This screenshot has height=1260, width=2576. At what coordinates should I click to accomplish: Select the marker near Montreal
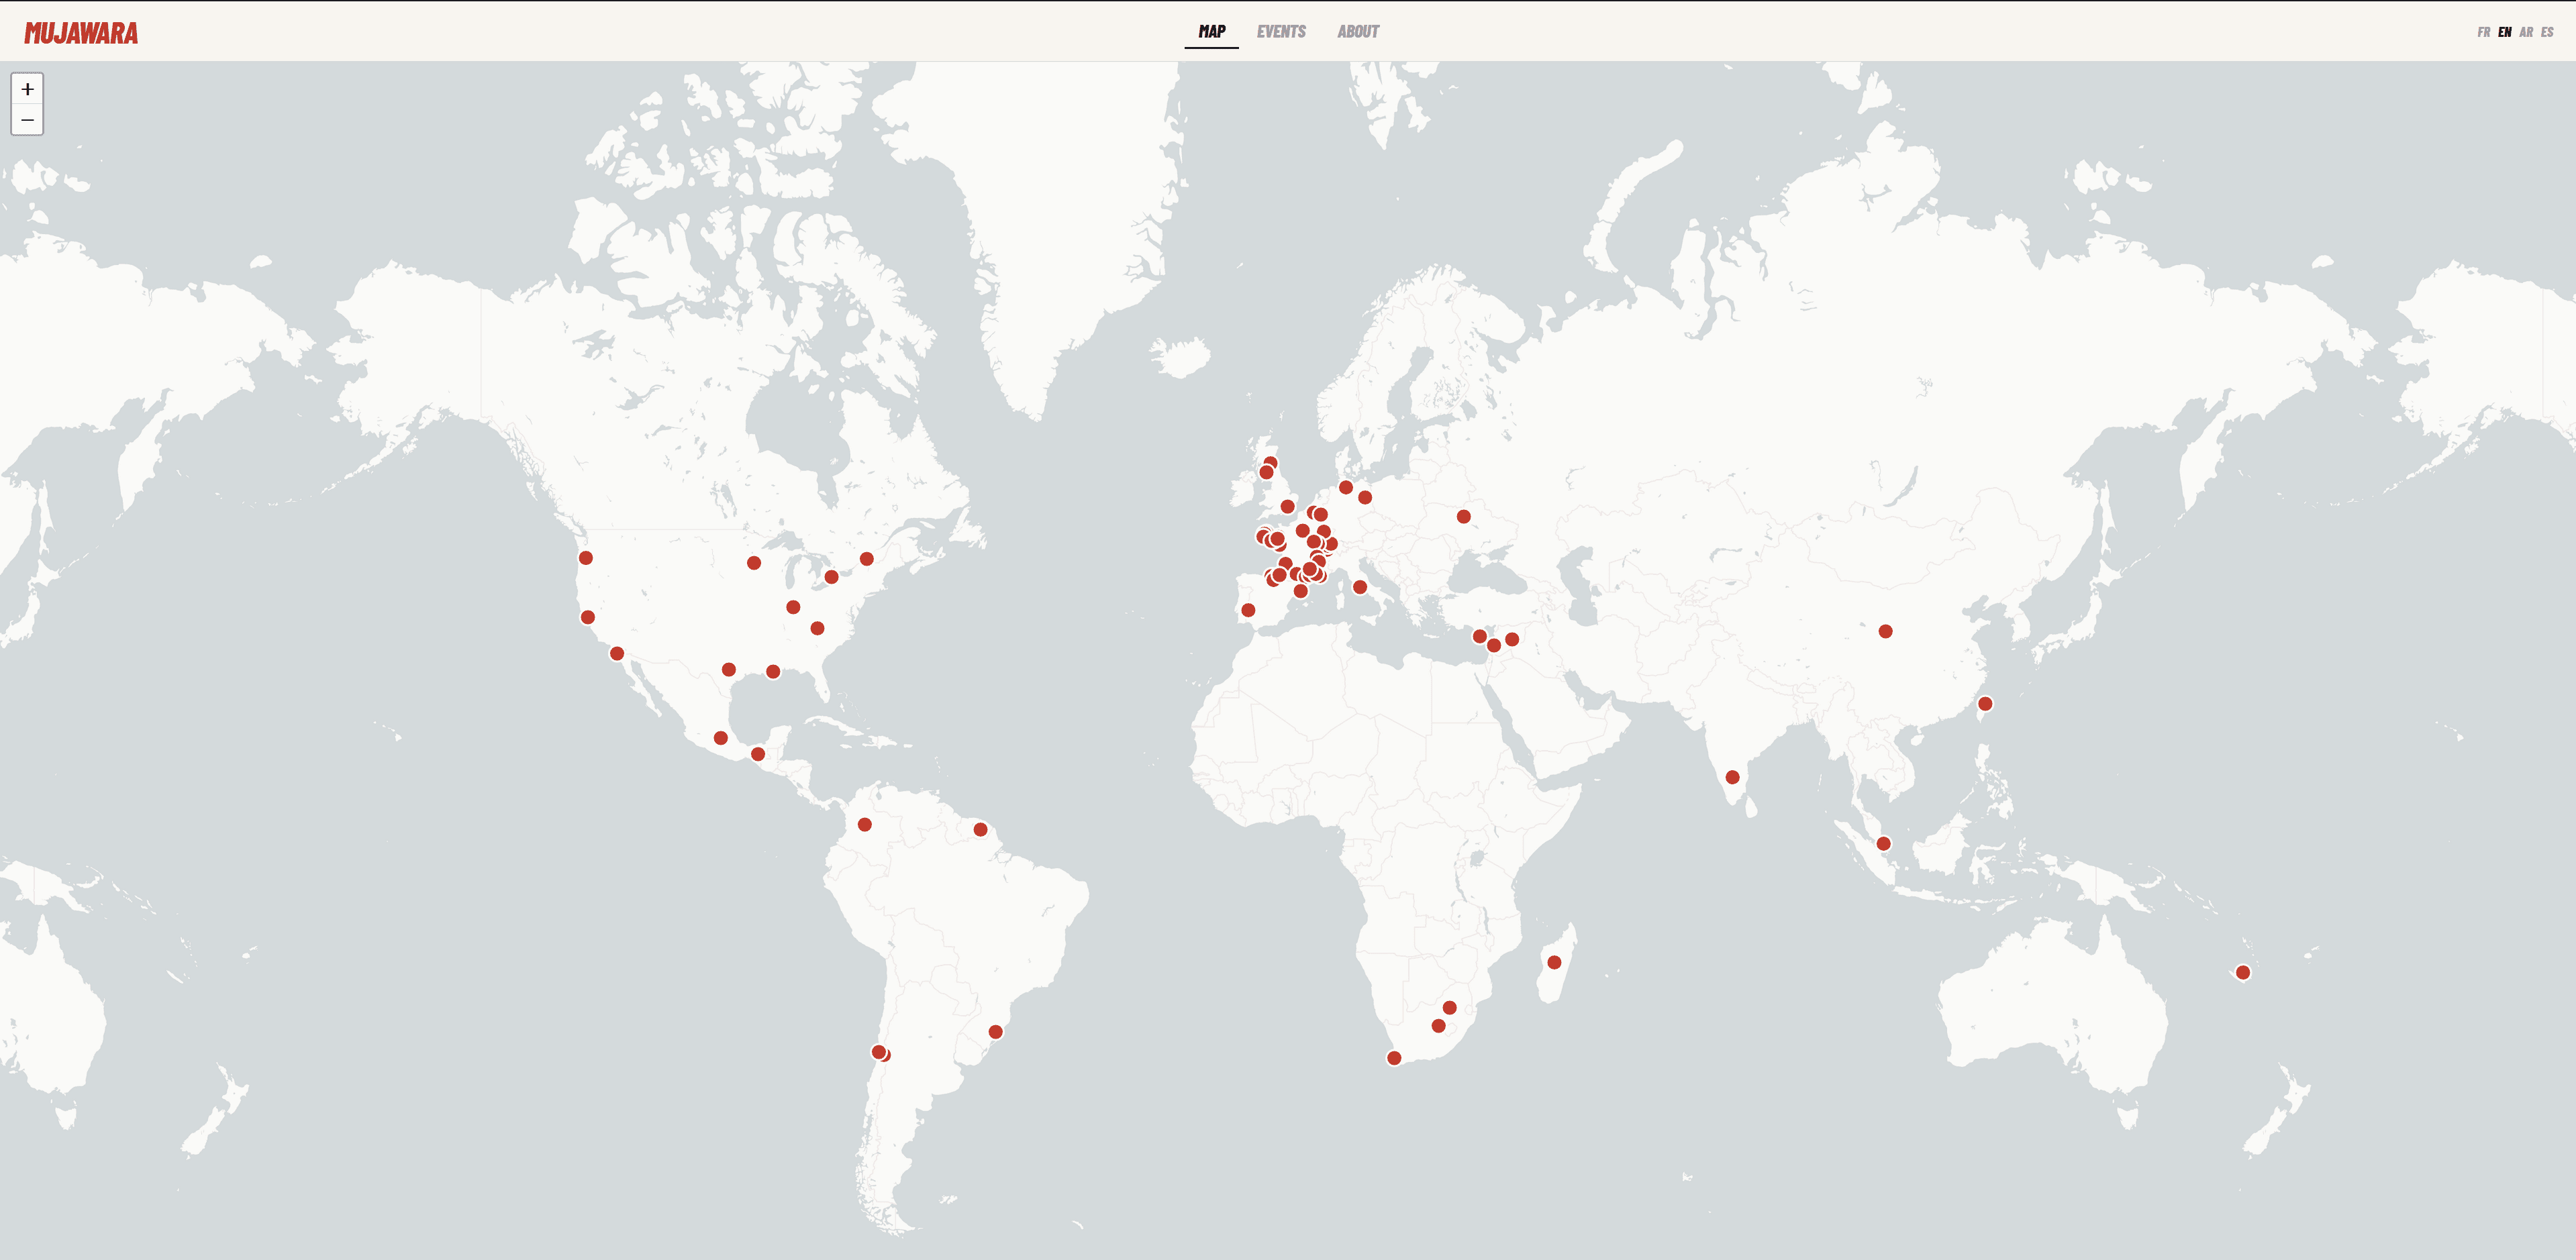point(867,559)
